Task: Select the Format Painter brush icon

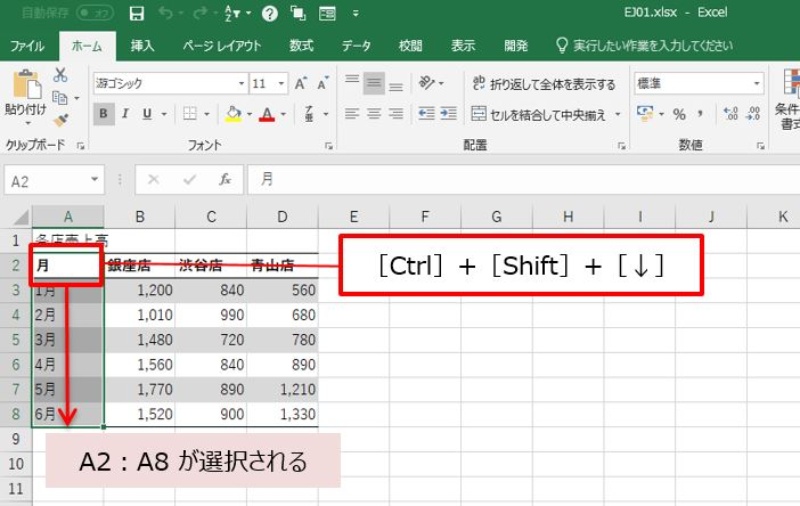Action: pos(60,120)
